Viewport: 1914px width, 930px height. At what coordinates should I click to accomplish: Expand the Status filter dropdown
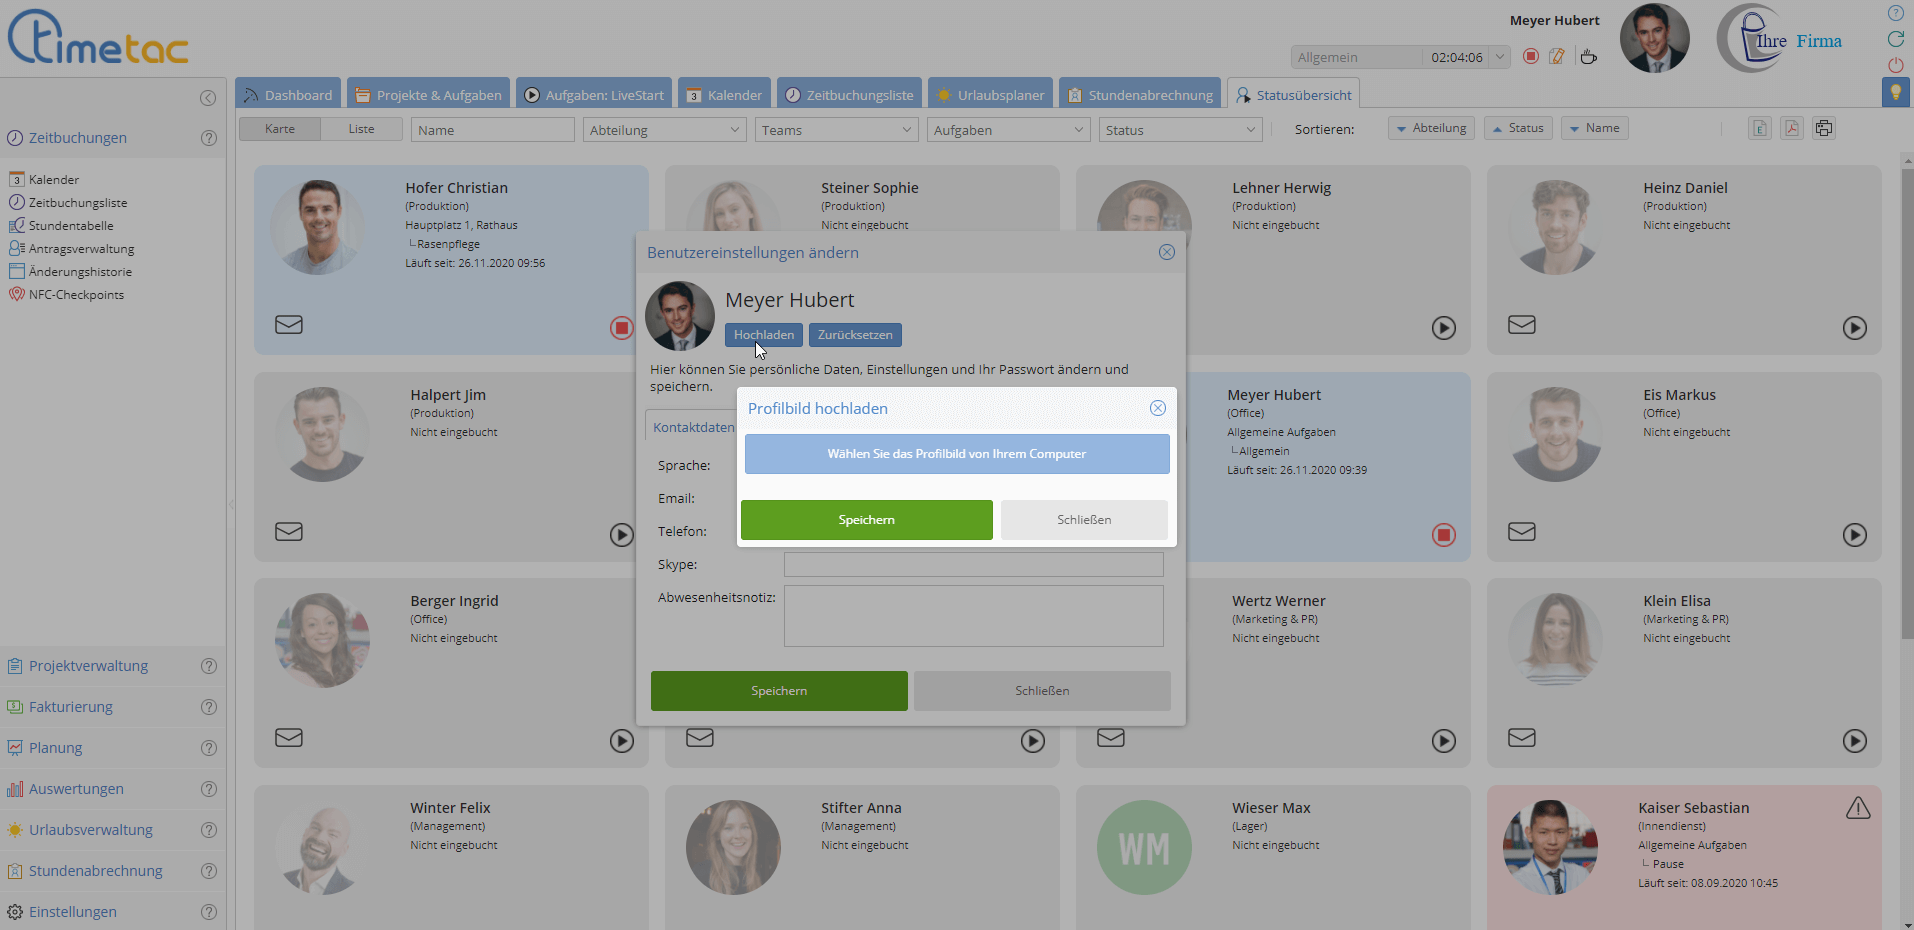coord(1180,130)
